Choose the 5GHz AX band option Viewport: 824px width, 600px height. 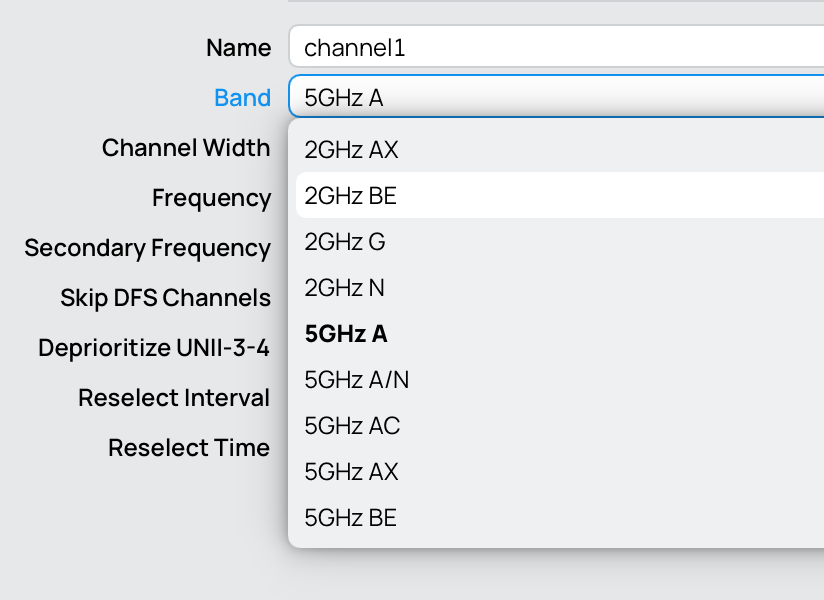click(x=352, y=472)
